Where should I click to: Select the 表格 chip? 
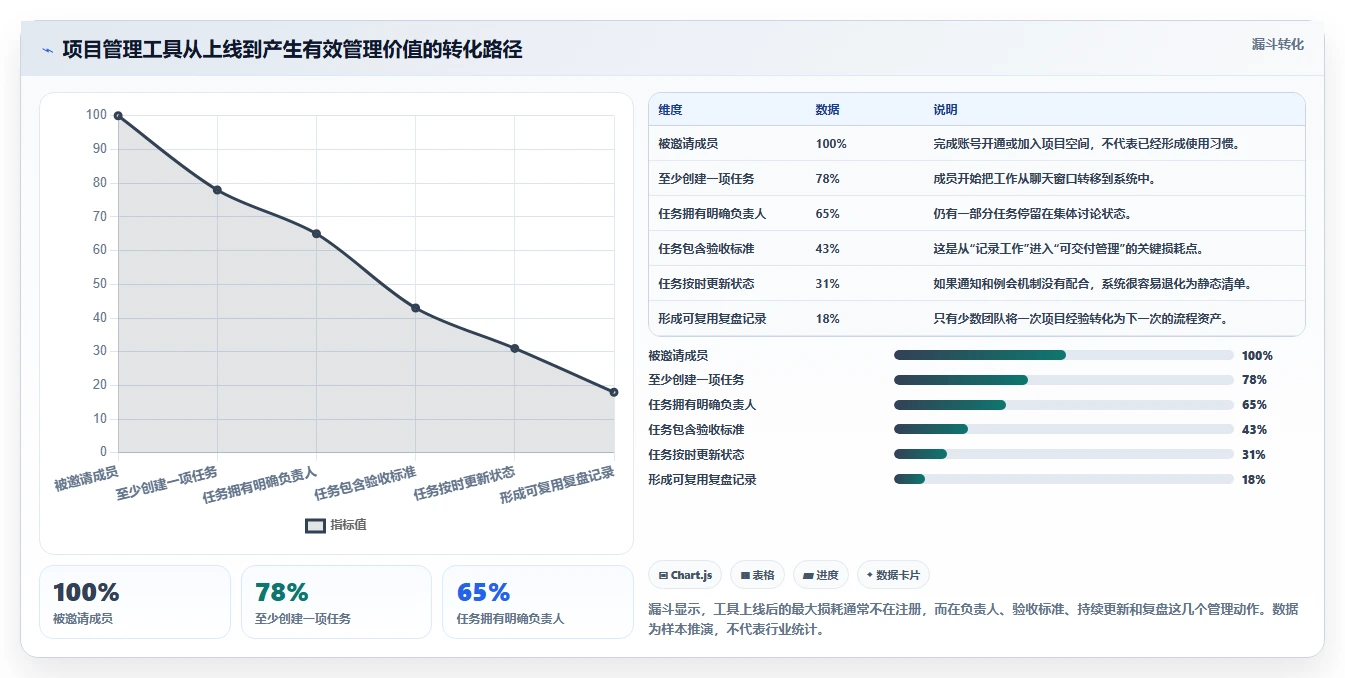[757, 575]
